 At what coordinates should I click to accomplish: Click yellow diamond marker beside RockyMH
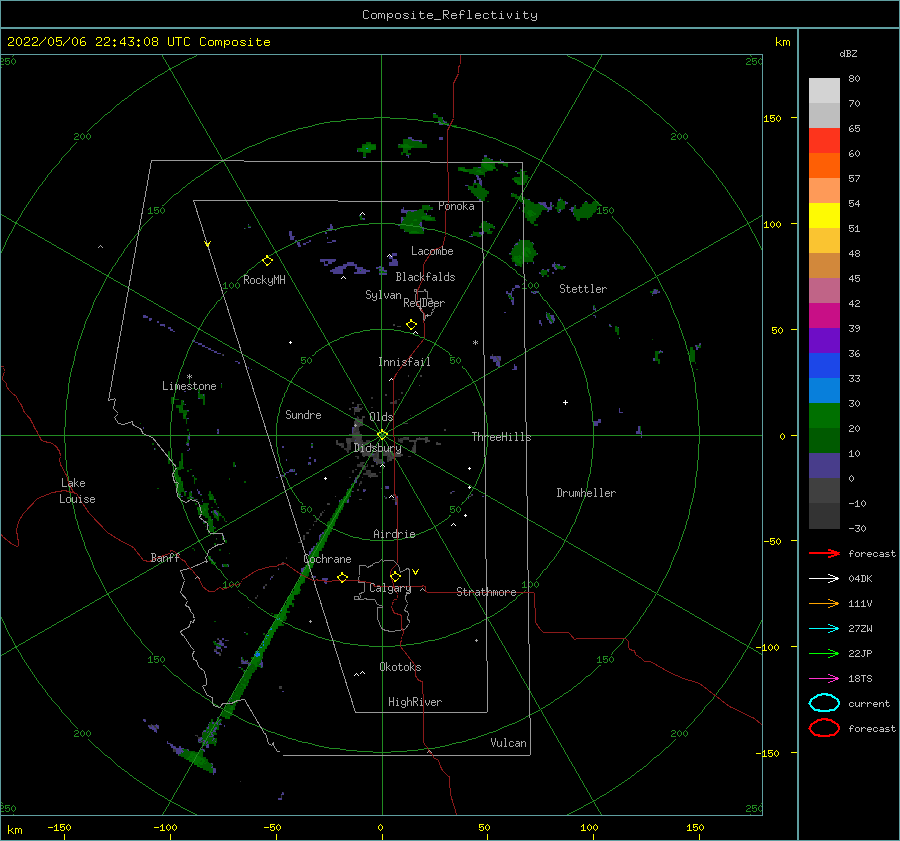(267, 261)
